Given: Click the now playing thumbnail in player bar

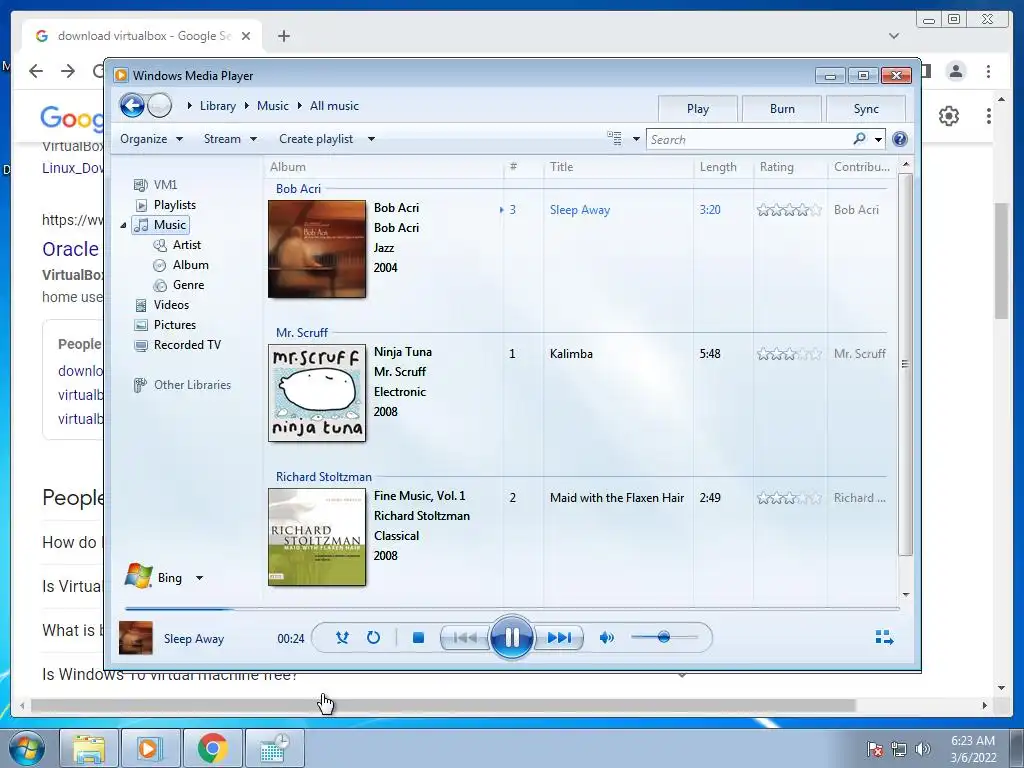Looking at the screenshot, I should (x=136, y=638).
